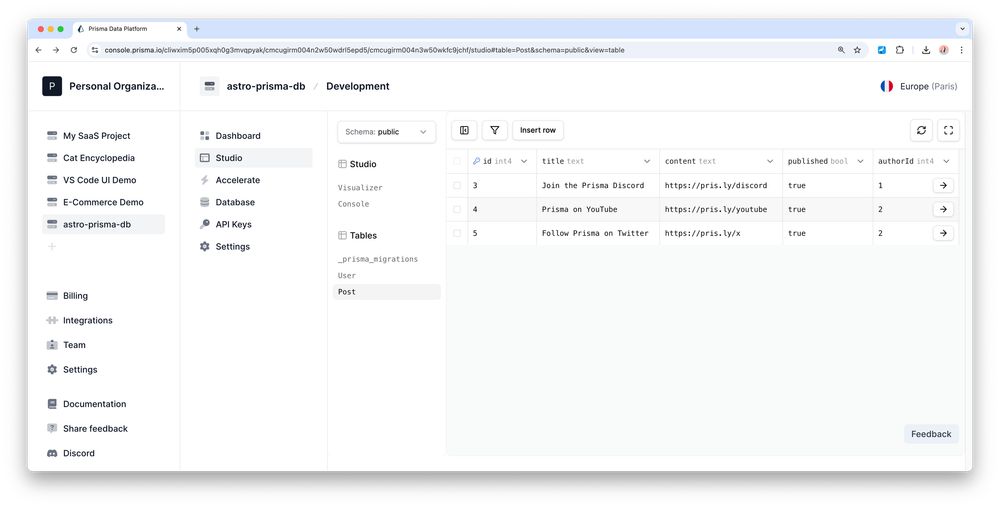The height and width of the screenshot is (508, 1000).
Task: Open the Studio section in project menu
Action: [254, 158]
